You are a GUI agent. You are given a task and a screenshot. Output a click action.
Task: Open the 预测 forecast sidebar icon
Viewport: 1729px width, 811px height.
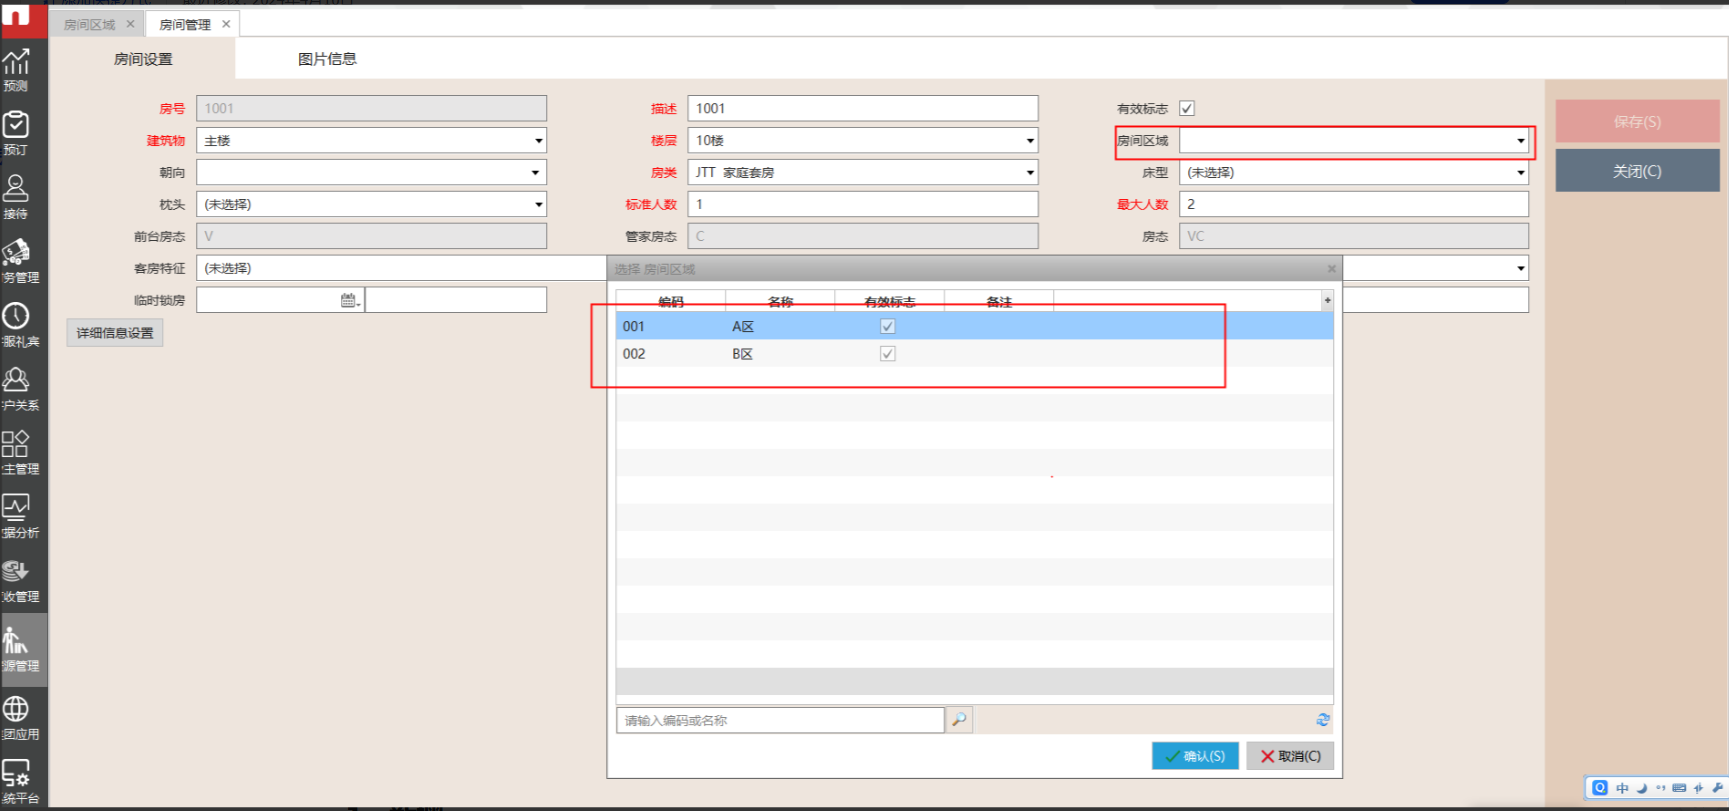pyautogui.click(x=17, y=68)
